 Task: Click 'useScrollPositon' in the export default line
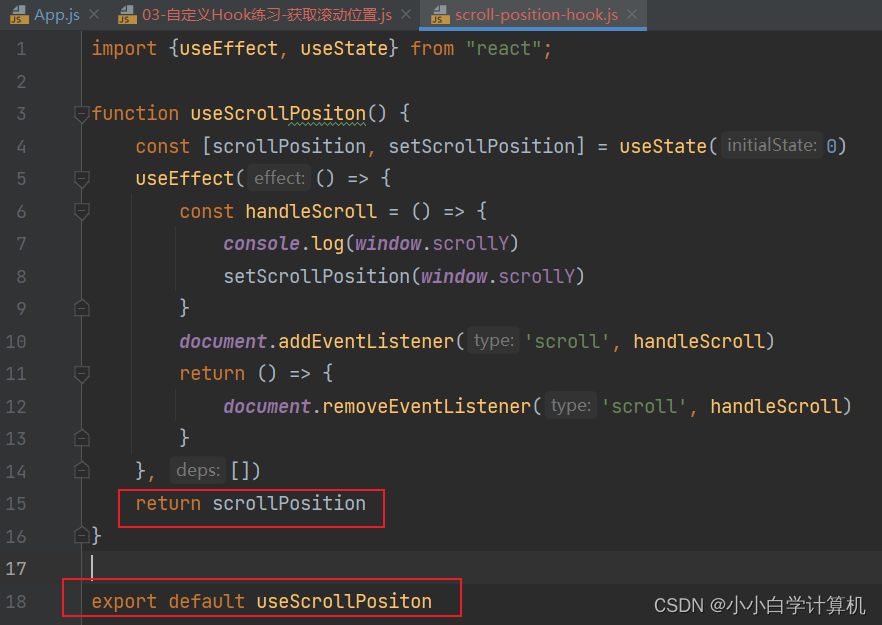point(344,601)
